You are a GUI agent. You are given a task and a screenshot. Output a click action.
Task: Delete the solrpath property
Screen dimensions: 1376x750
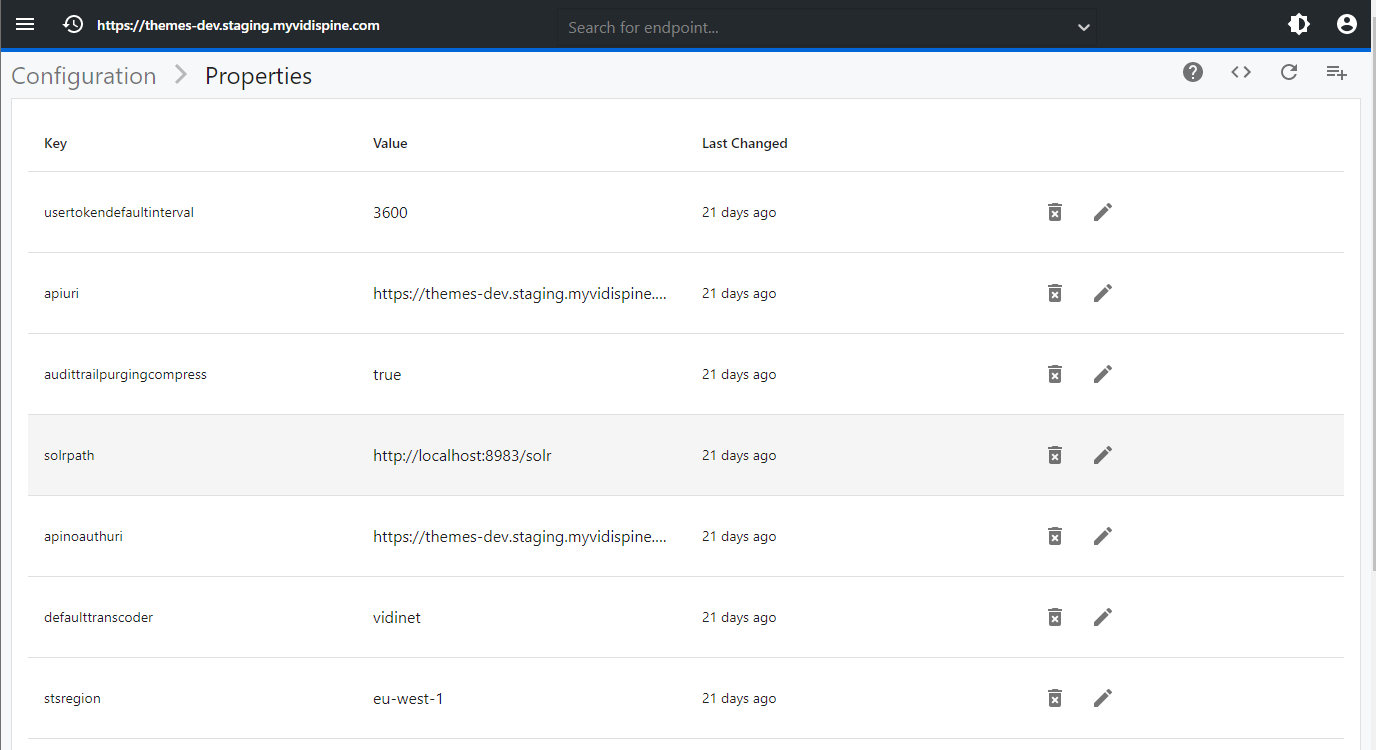pyautogui.click(x=1054, y=455)
